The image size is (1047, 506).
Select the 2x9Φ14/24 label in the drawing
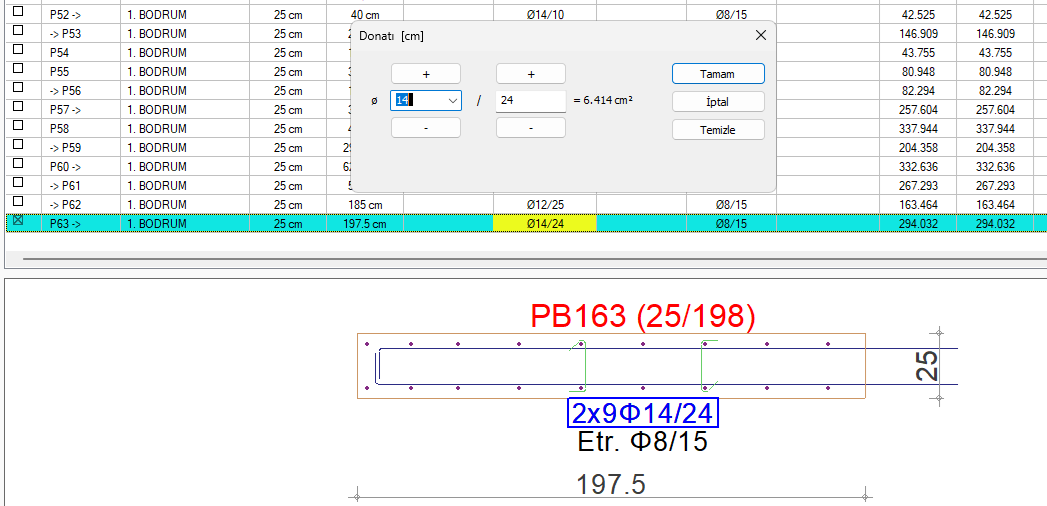coord(643,413)
